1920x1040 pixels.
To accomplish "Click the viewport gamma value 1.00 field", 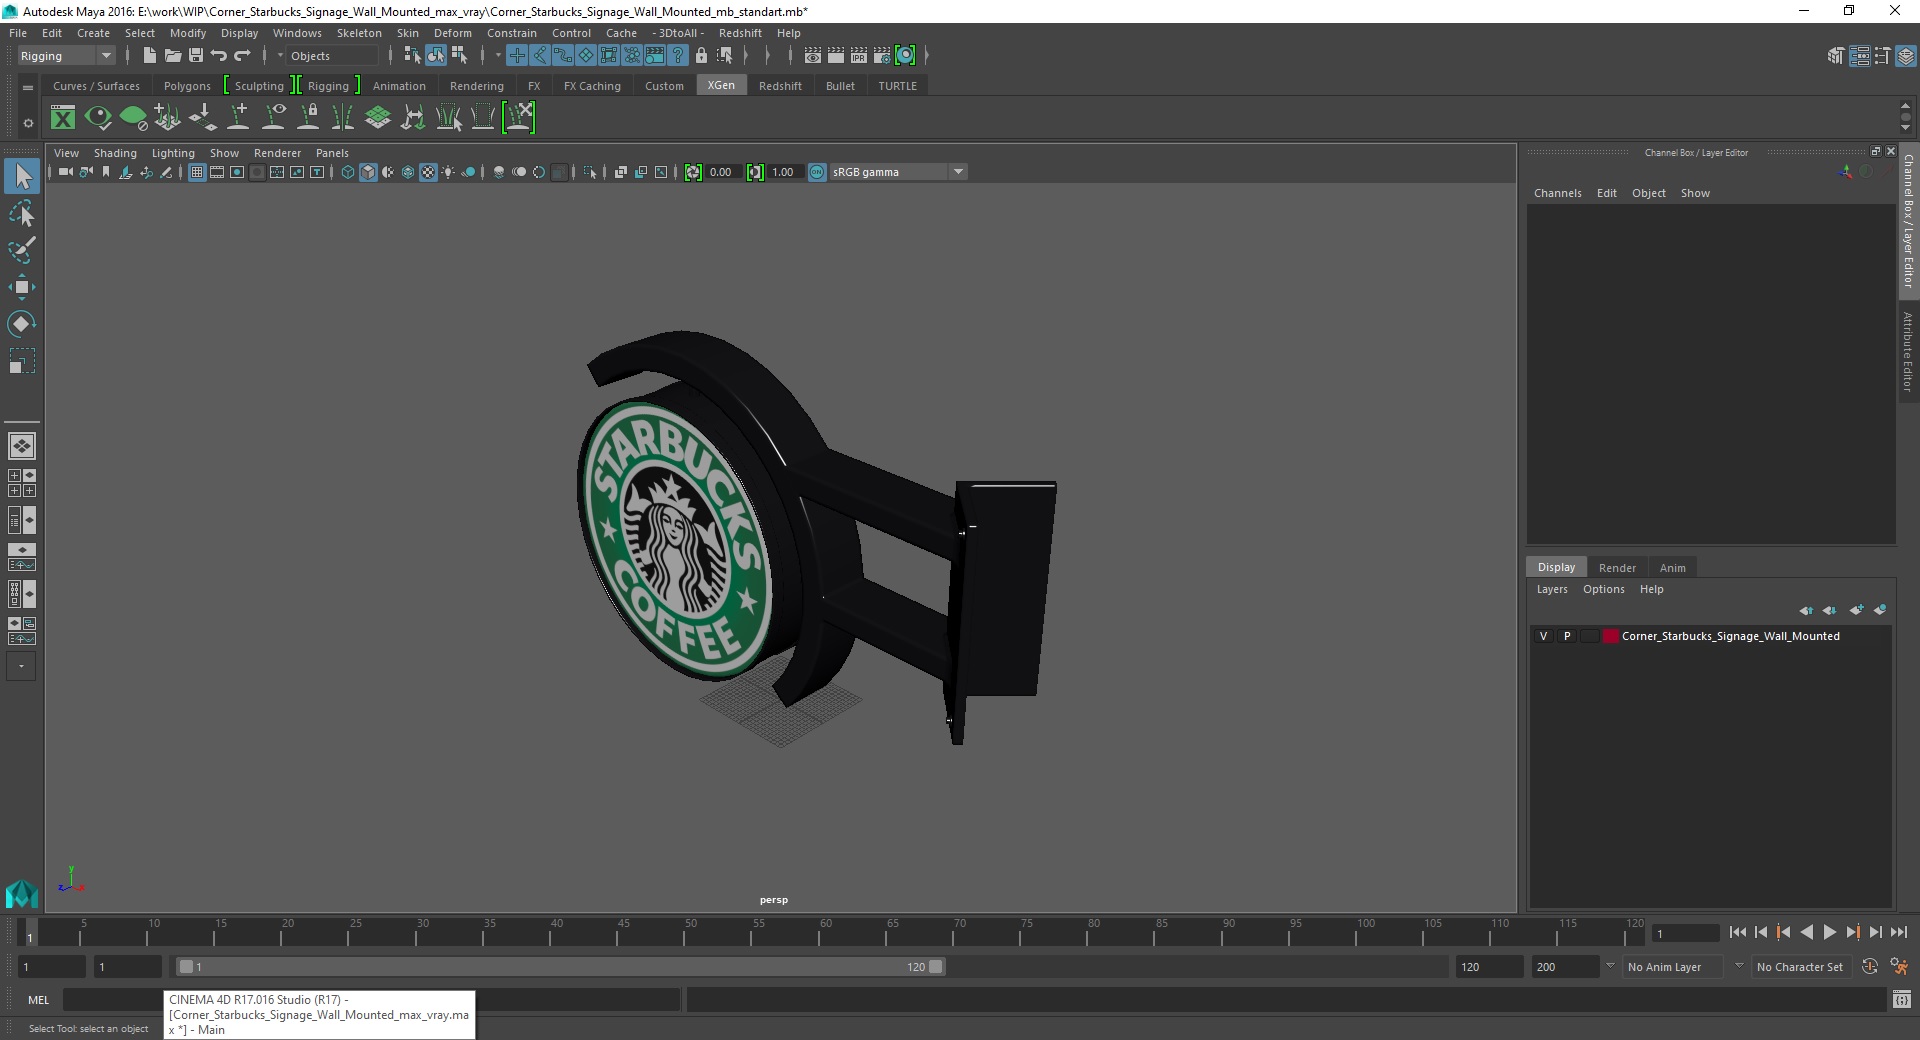I will click(783, 172).
